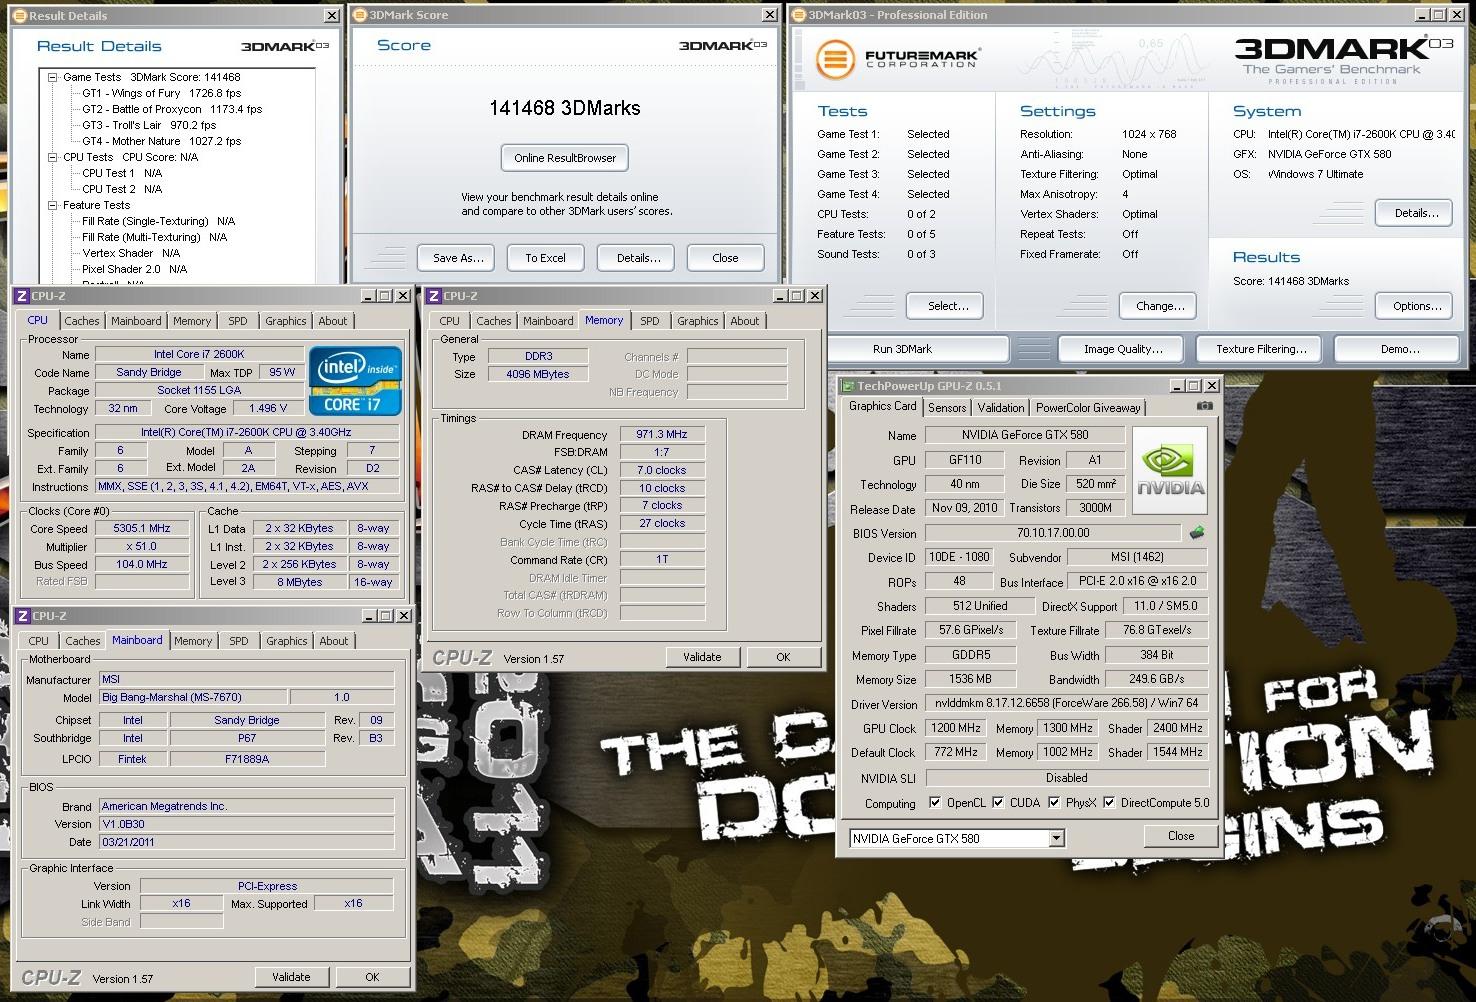
Task: Click Validate in the Memory CPU-Z window
Action: tap(702, 657)
